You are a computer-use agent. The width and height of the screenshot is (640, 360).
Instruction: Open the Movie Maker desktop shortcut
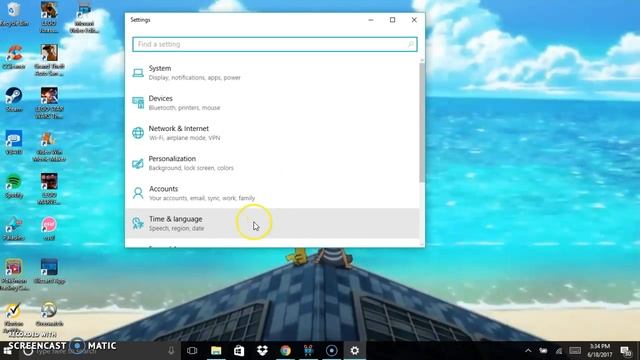tap(49, 147)
